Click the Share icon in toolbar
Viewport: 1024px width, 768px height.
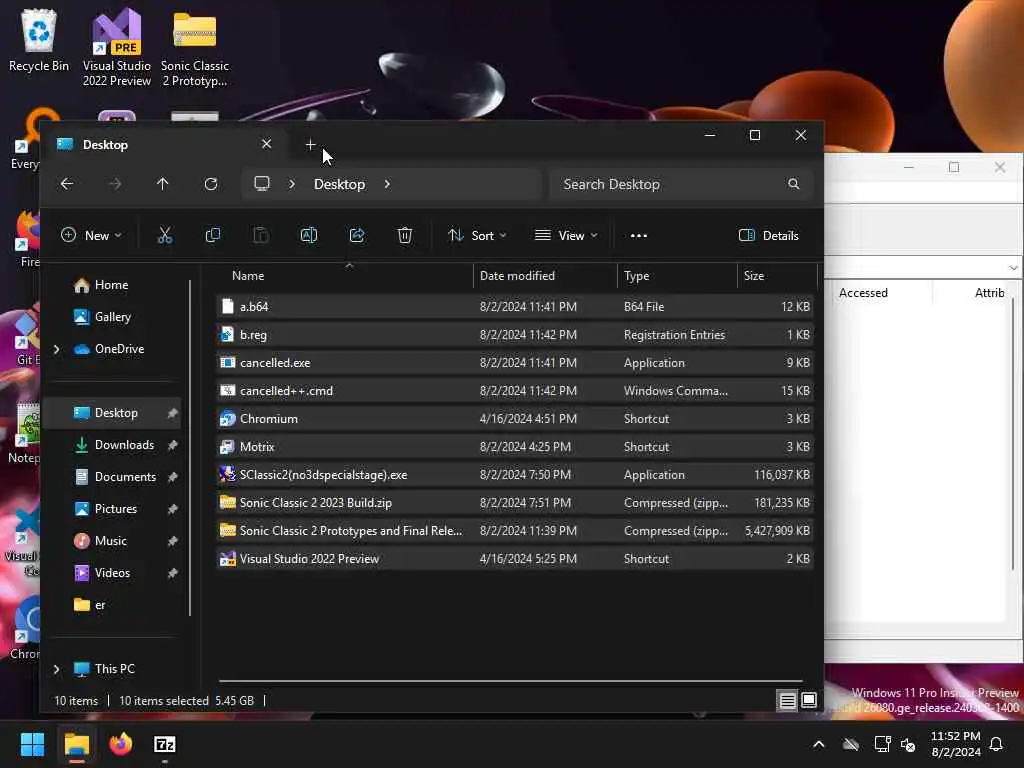(x=357, y=235)
